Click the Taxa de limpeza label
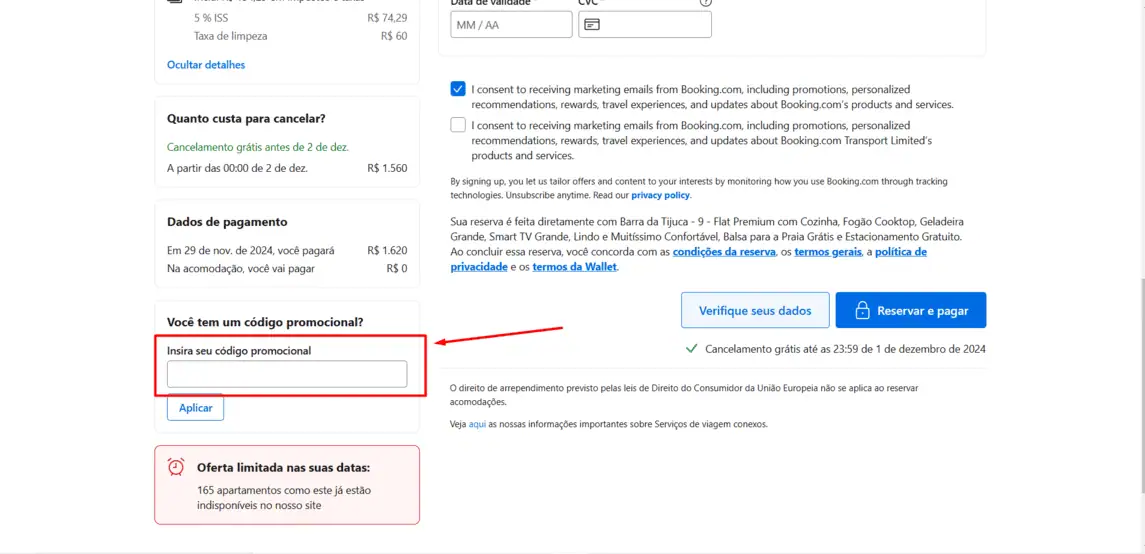 pyautogui.click(x=231, y=36)
